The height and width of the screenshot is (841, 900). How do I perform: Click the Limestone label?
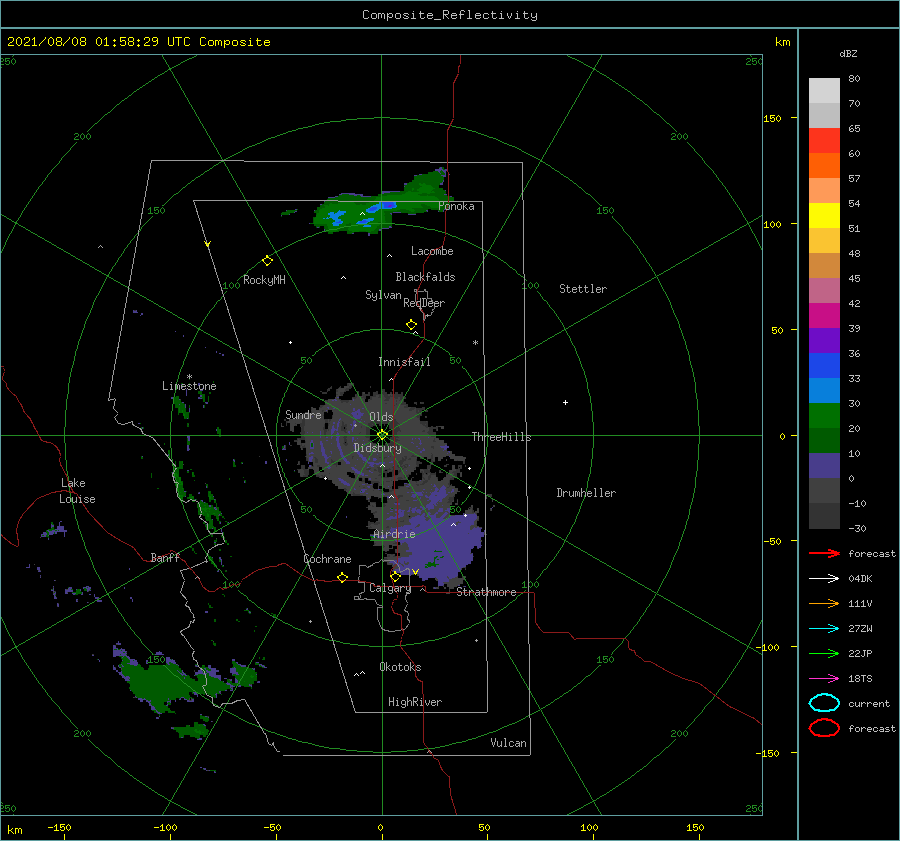point(189,386)
